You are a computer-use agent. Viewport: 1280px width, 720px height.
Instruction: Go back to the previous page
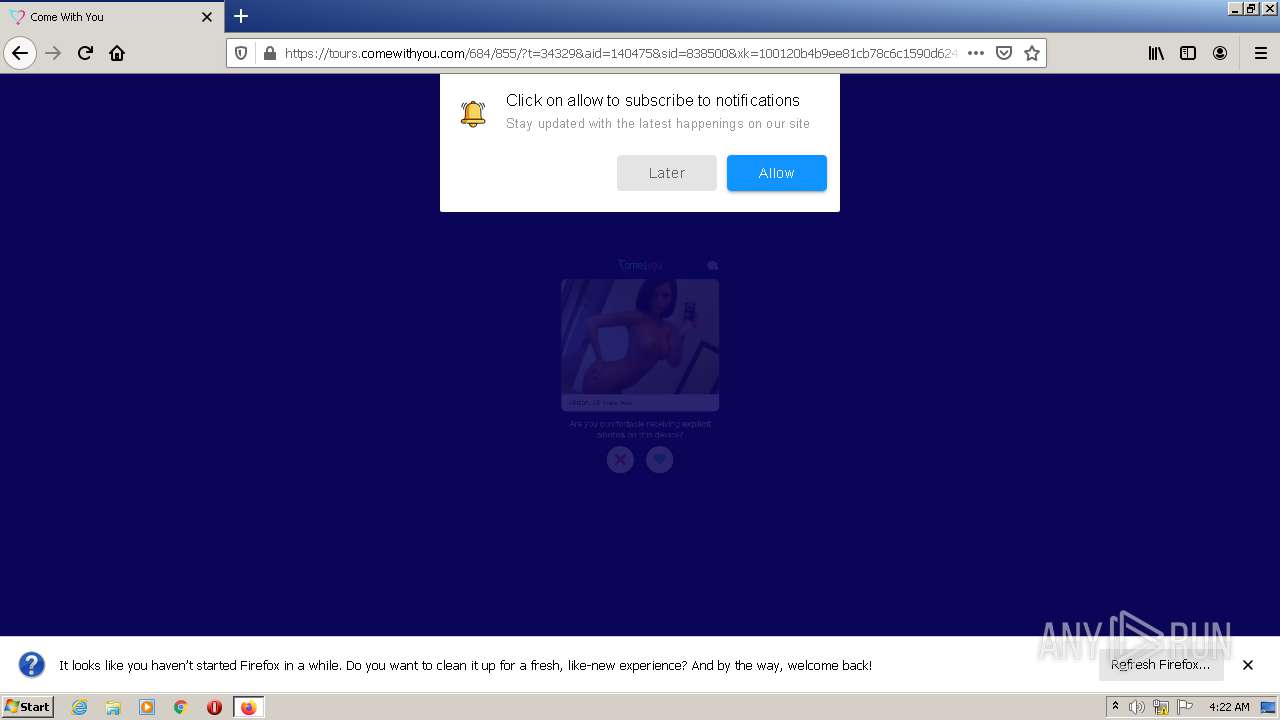(x=20, y=53)
